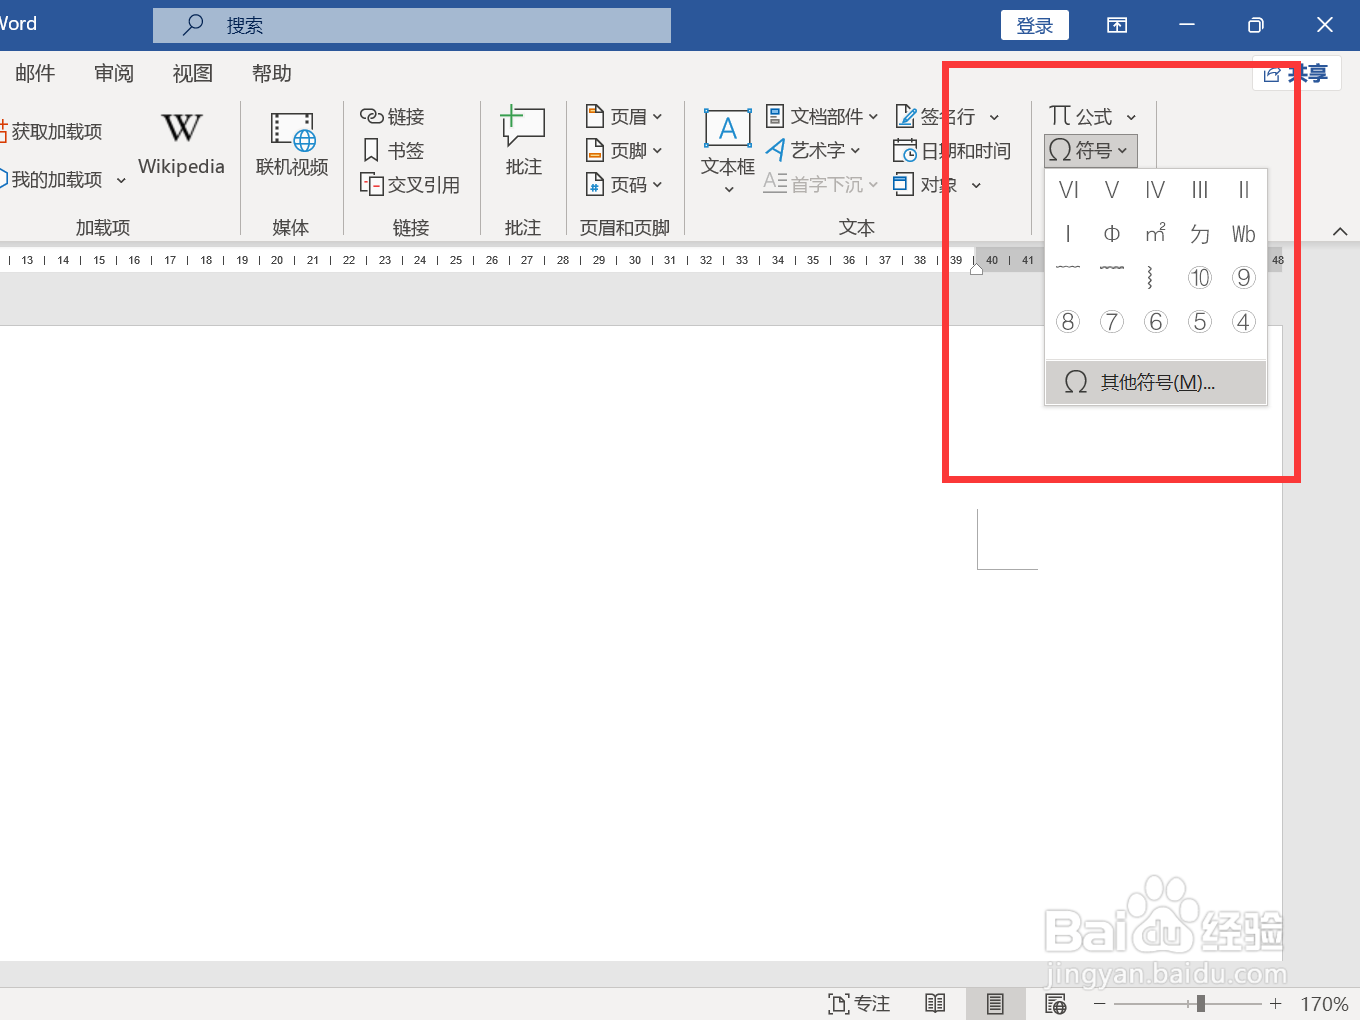Open More Symbols (其他符号) dialog
1360x1020 pixels.
point(1156,383)
